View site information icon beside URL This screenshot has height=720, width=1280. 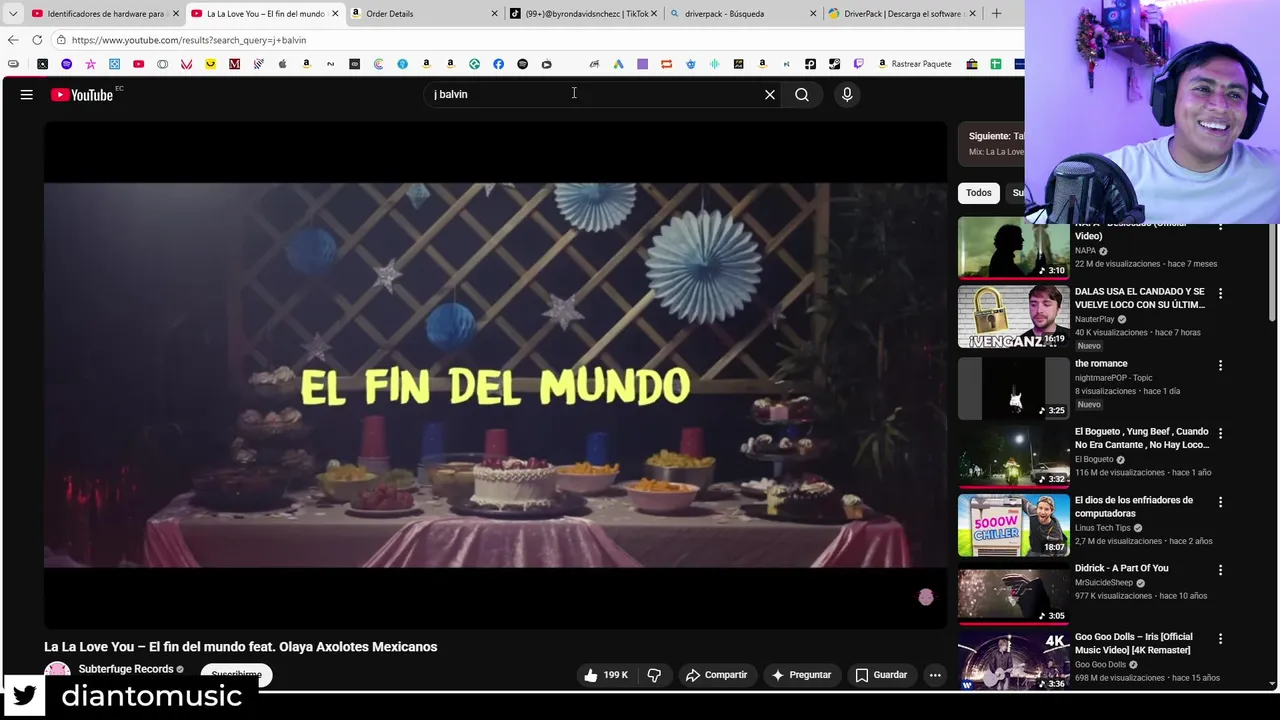[61, 40]
